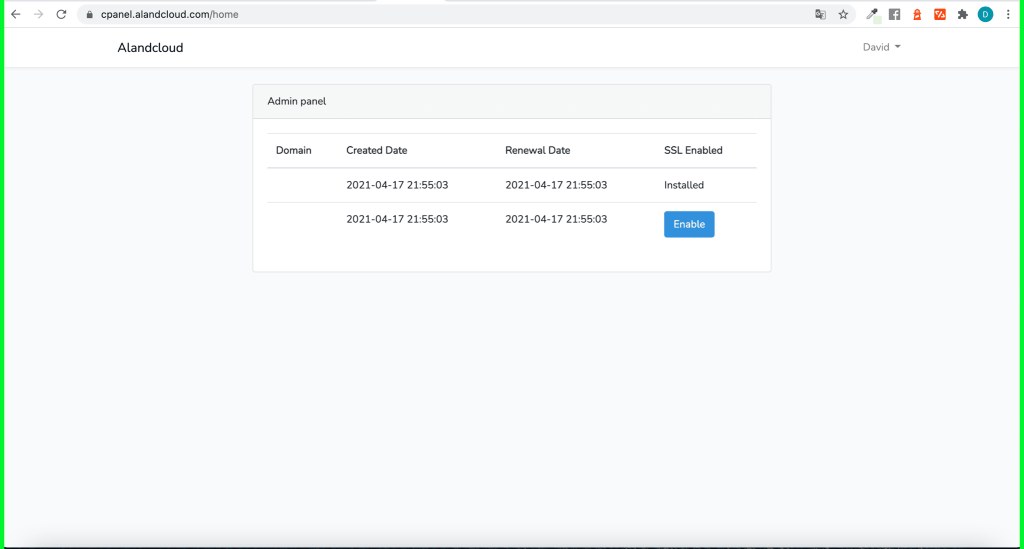Viewport: 1024px width, 549px height.
Task: Go back using the browser back arrow
Action: (x=16, y=14)
